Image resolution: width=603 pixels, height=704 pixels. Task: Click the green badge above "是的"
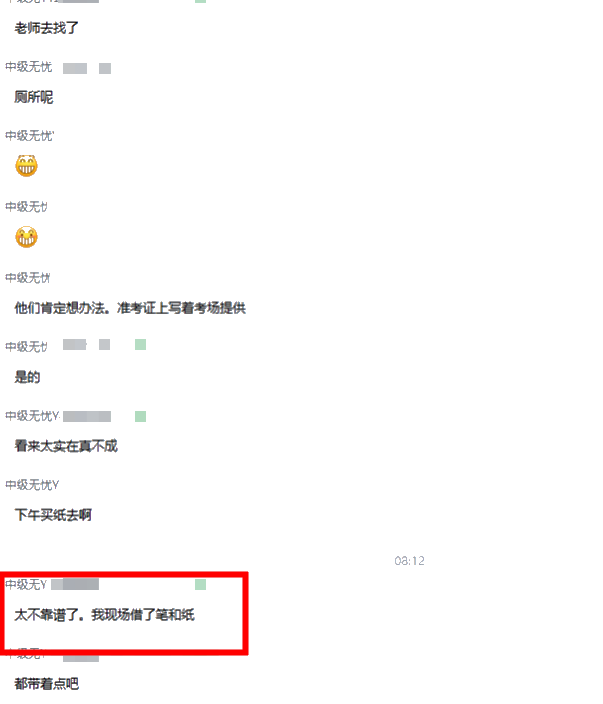(x=141, y=345)
